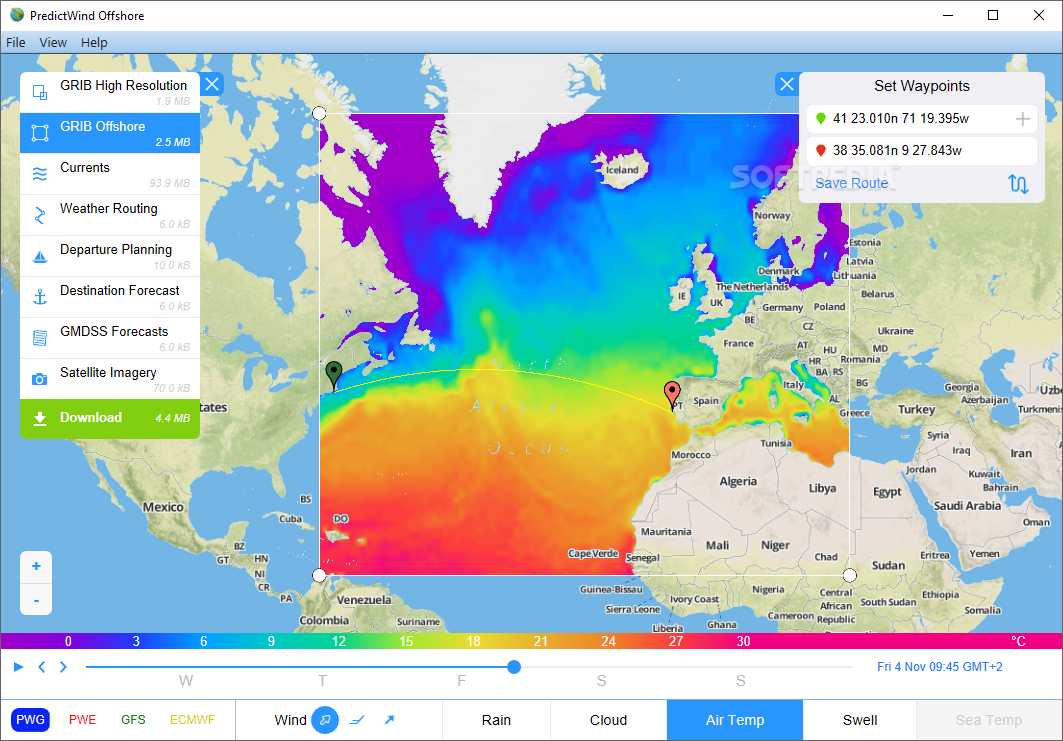Open the Help menu

click(94, 43)
